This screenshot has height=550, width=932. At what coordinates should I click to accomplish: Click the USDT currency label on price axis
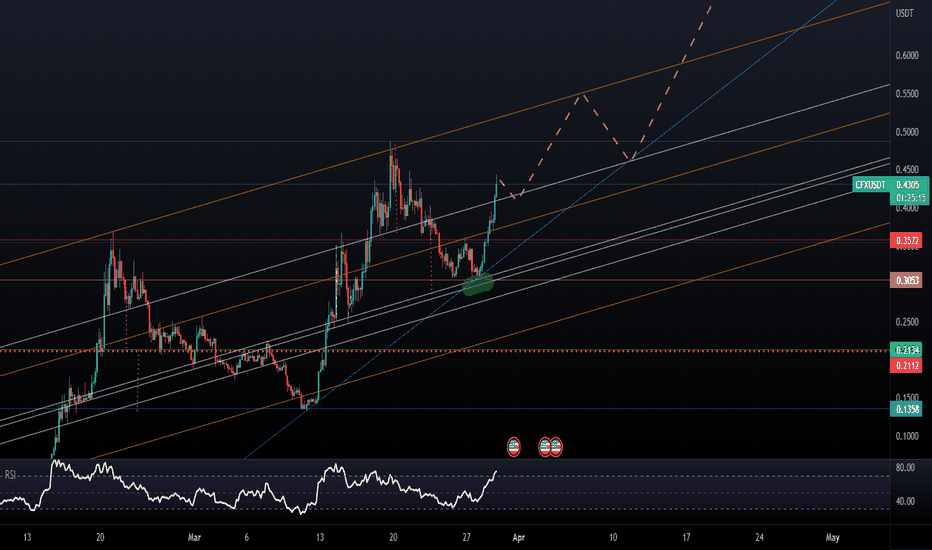pos(905,13)
